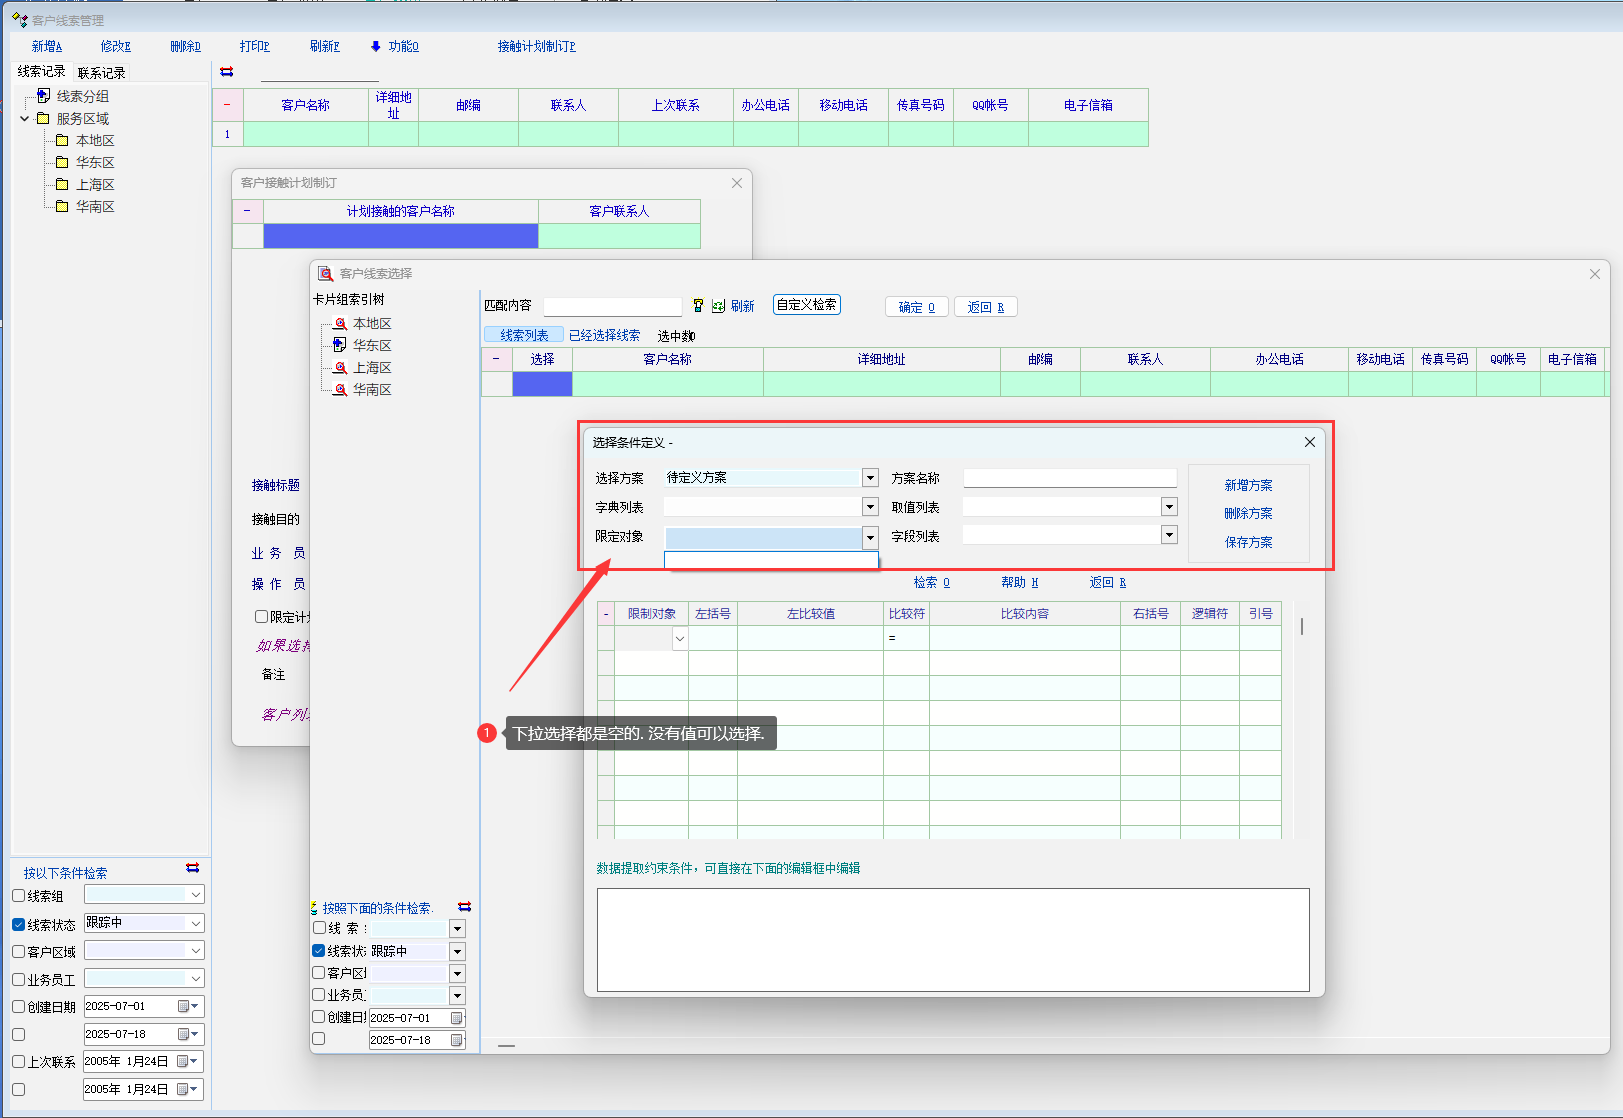
Task: Enable the 线索组 checkbox in left search panel
Action: click(x=19, y=896)
